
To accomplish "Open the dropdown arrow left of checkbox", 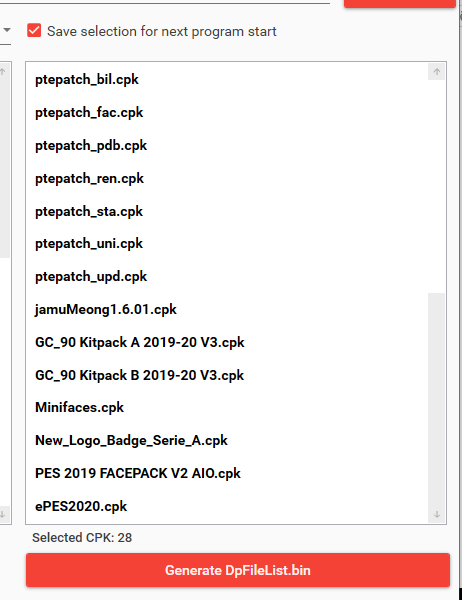I will click(x=7, y=30).
